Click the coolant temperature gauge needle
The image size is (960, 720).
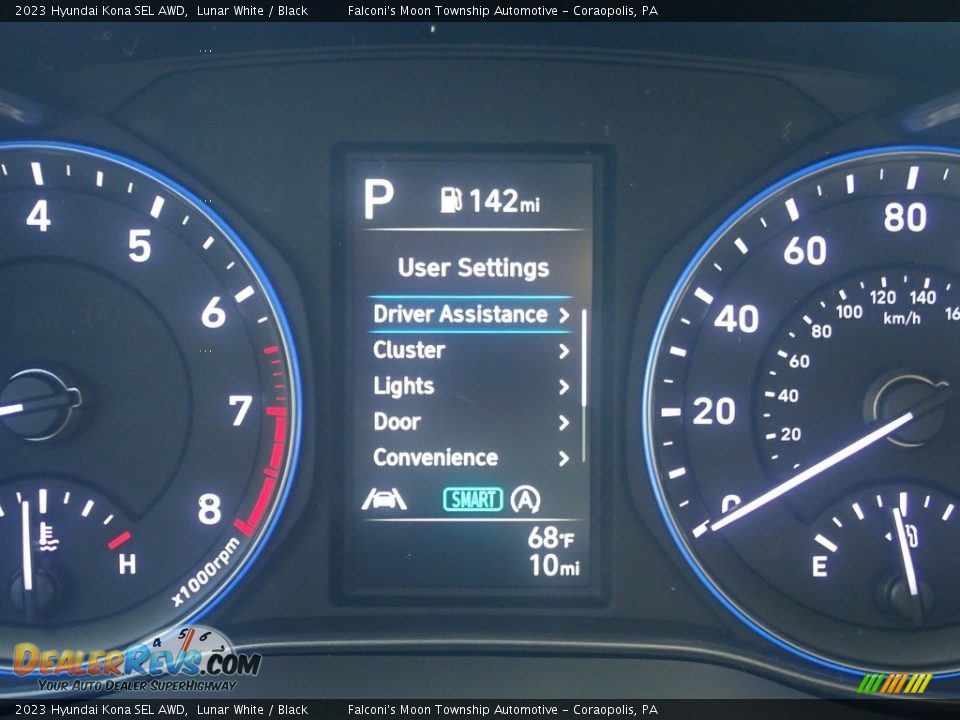click(x=26, y=545)
